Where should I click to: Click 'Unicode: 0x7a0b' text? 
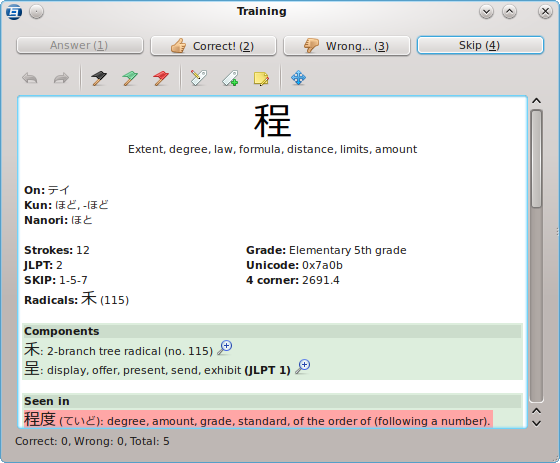point(294,265)
